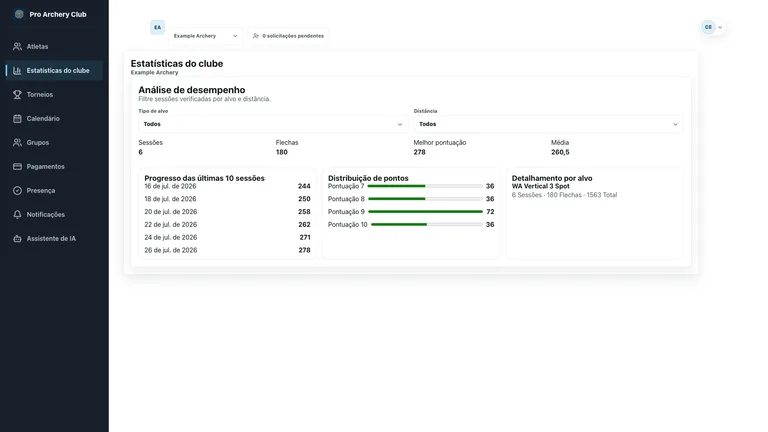Viewport: 768px width, 432px height.
Task: Go to Torneios section
Action: click(54, 95)
